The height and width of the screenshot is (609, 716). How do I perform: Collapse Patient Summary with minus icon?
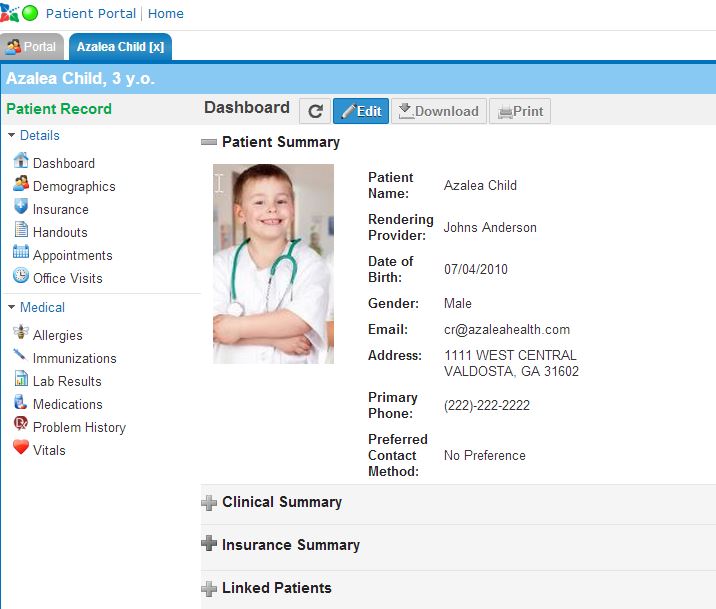click(x=209, y=142)
